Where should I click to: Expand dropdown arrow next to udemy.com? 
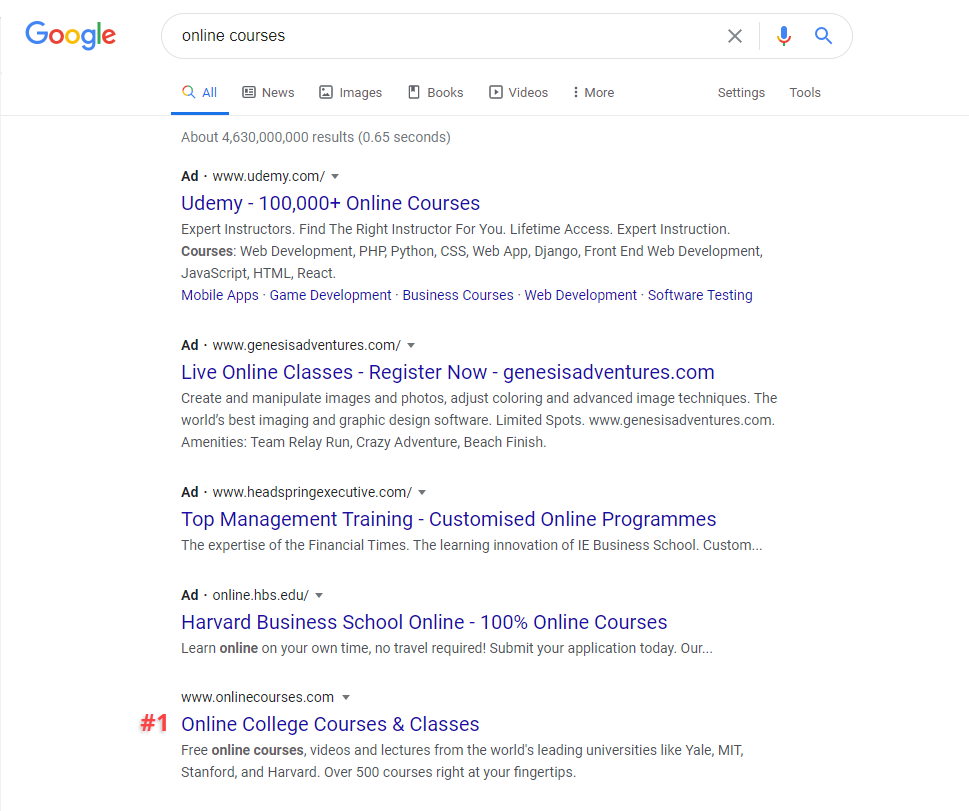(x=336, y=177)
